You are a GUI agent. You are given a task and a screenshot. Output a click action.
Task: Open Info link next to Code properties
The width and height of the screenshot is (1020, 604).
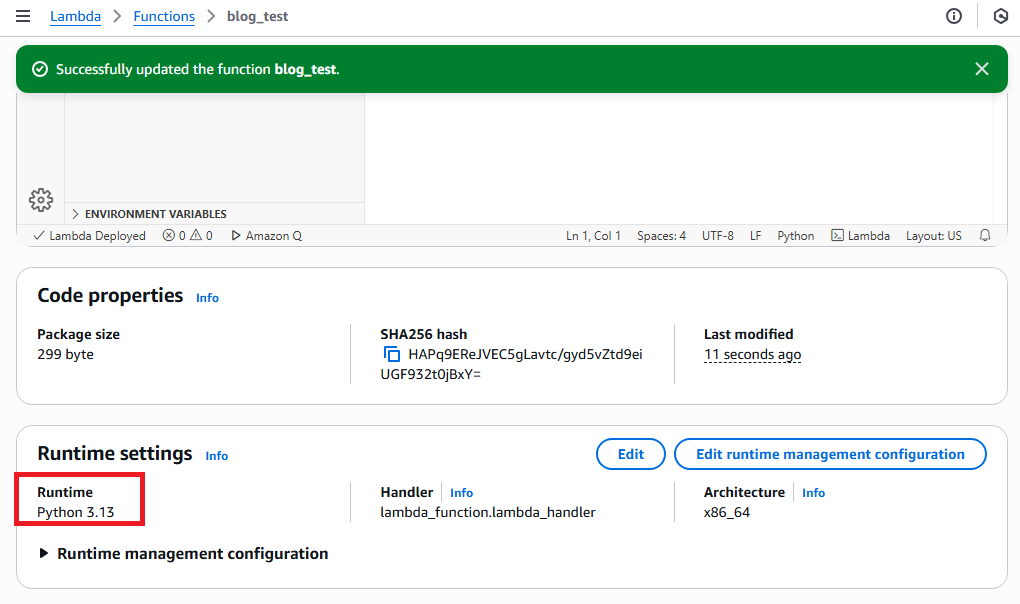coord(207,298)
